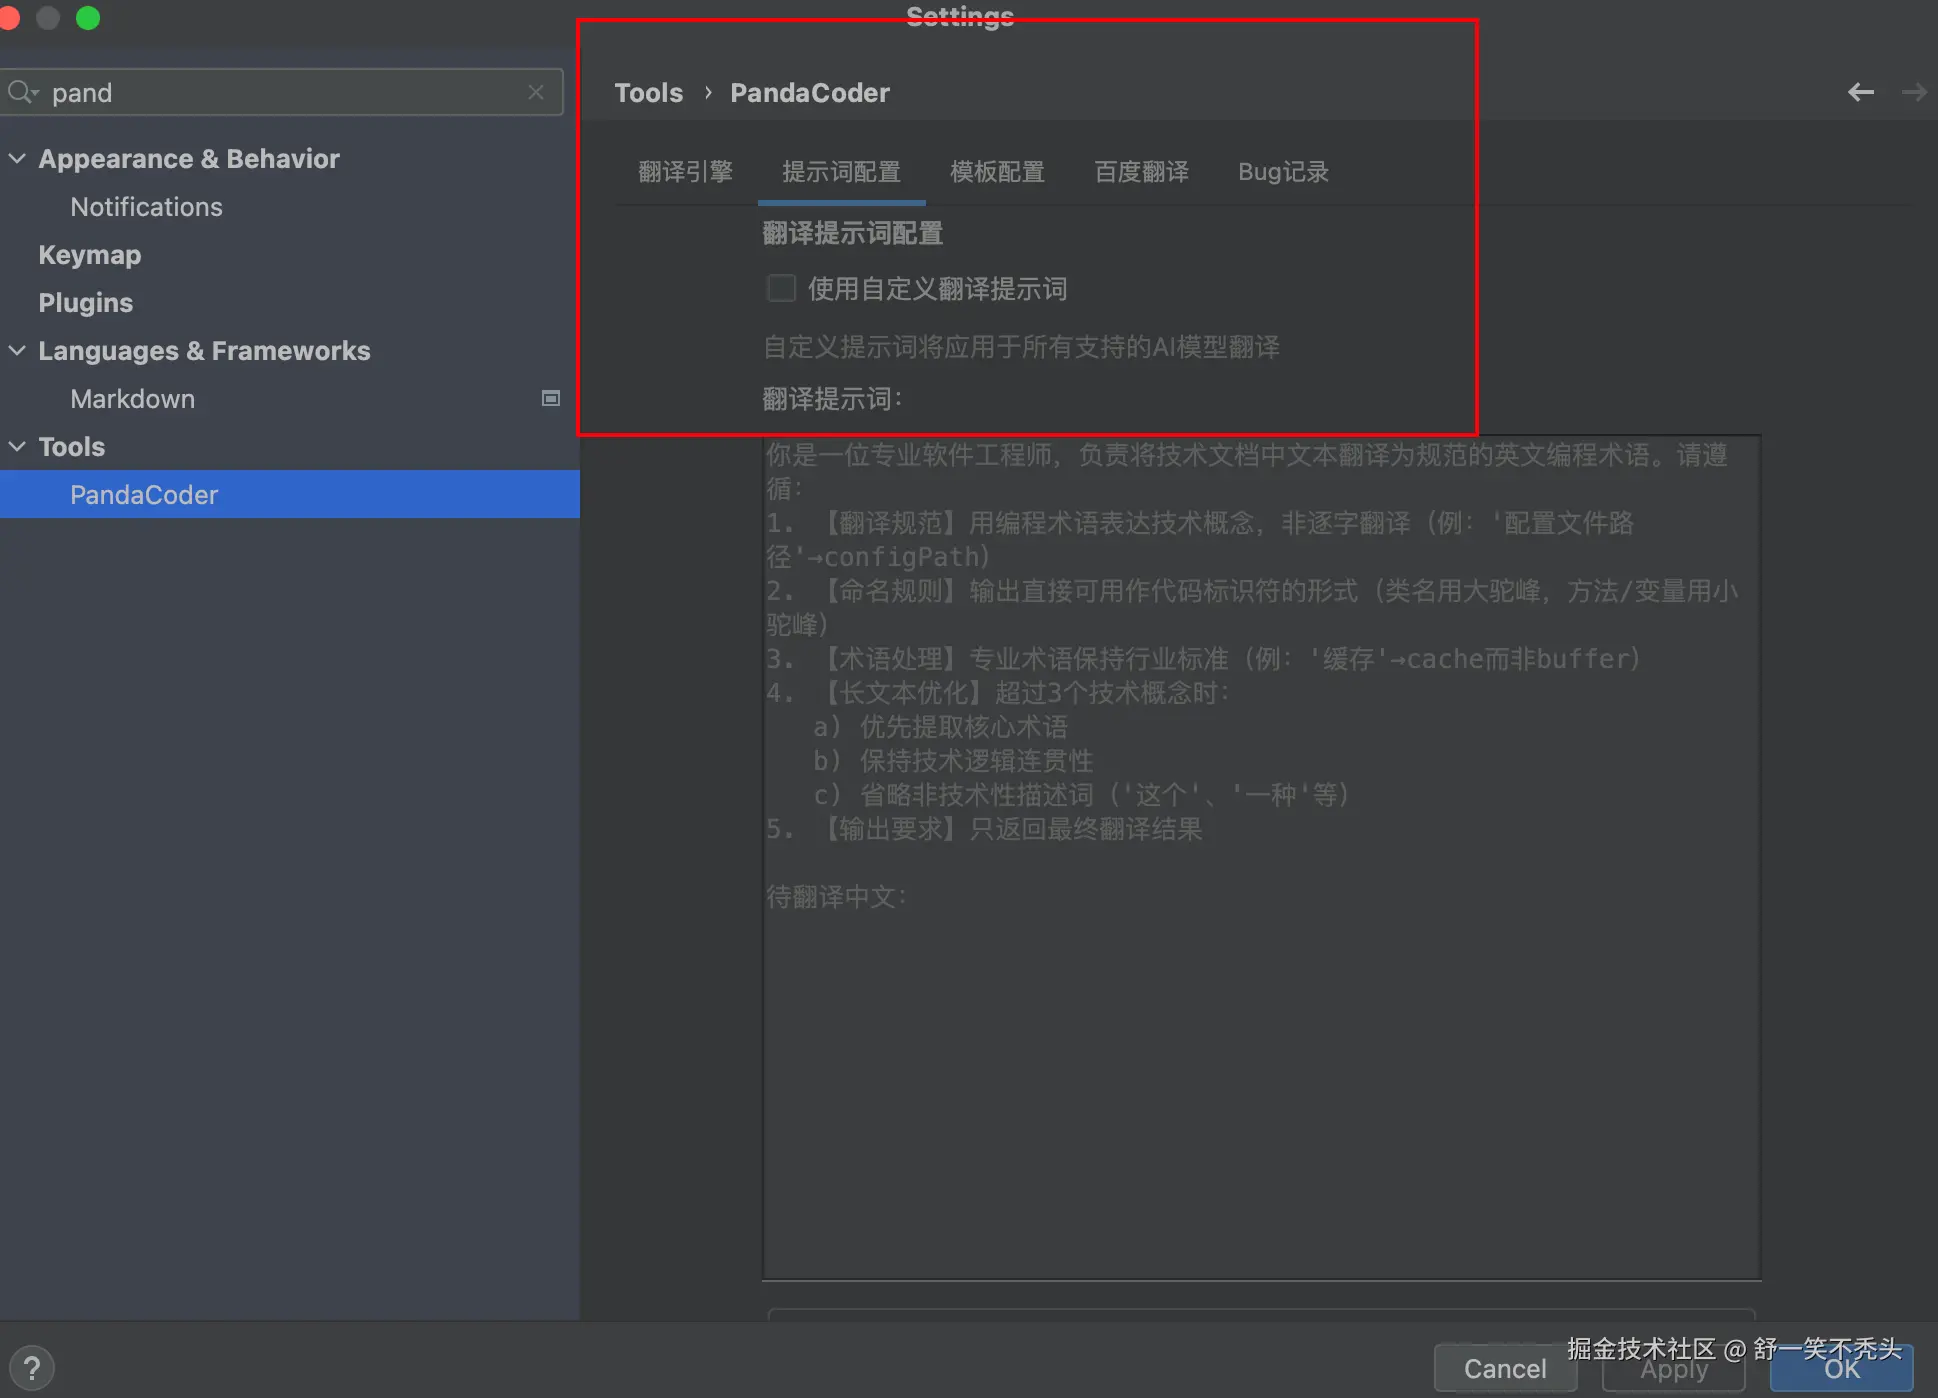This screenshot has width=1938, height=1398.
Task: Clear the search box using the X icon
Action: (537, 91)
